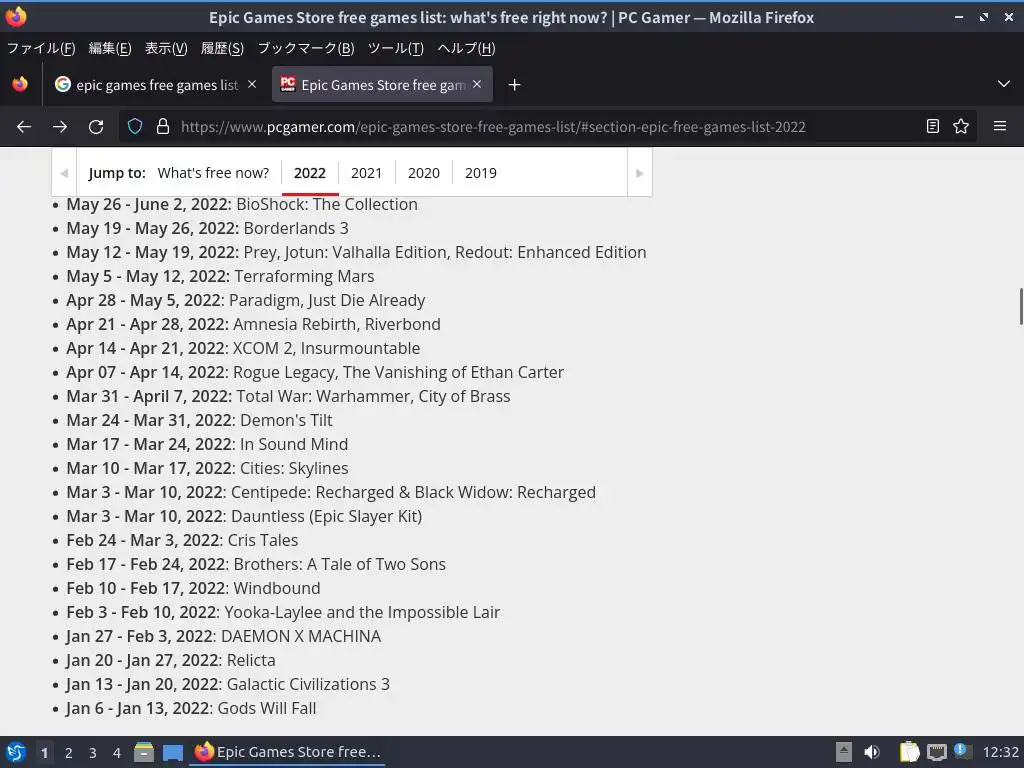Click the page vertical scrollbar thumb

[x=1021, y=305]
